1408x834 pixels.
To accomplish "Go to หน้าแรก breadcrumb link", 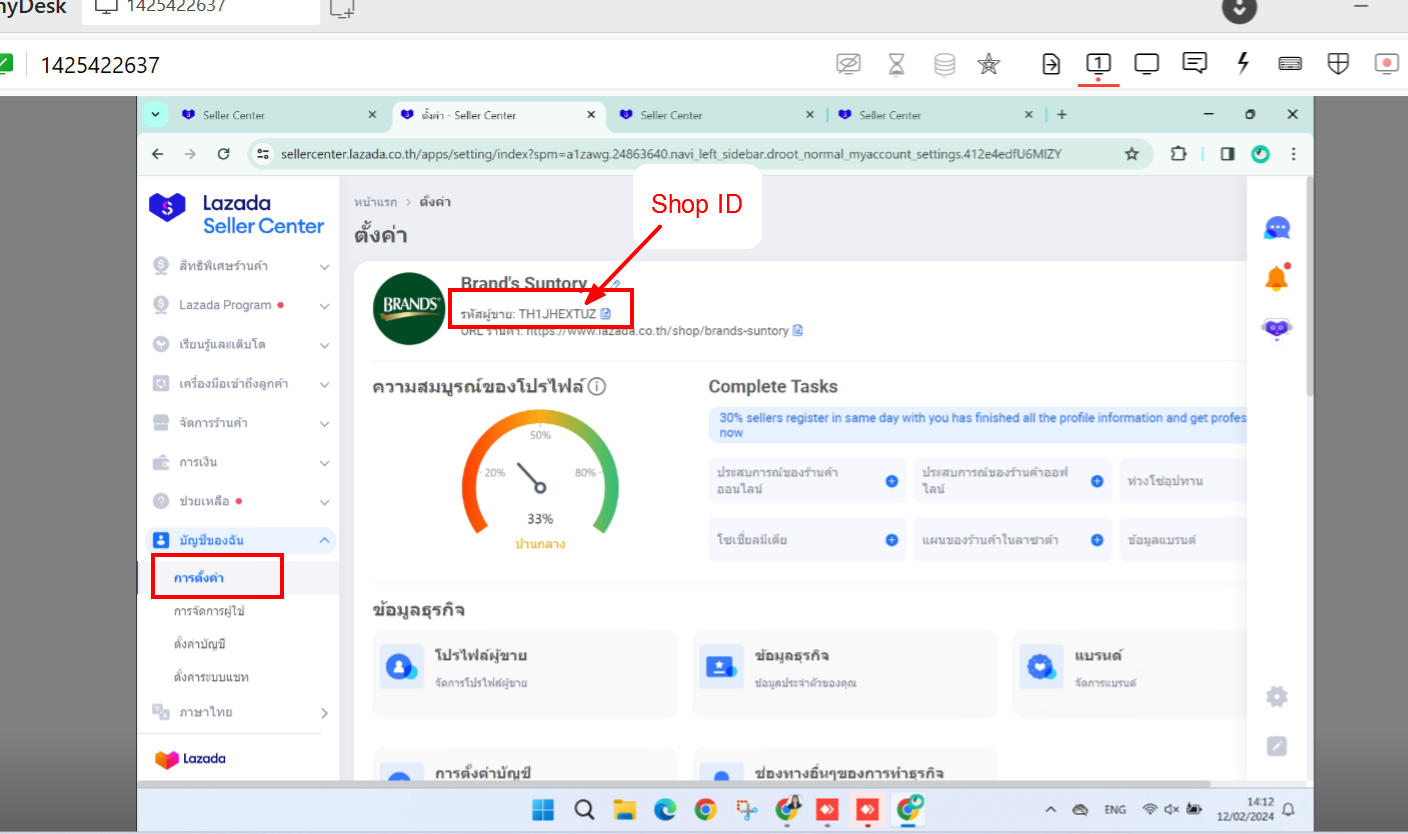I will coord(375,202).
